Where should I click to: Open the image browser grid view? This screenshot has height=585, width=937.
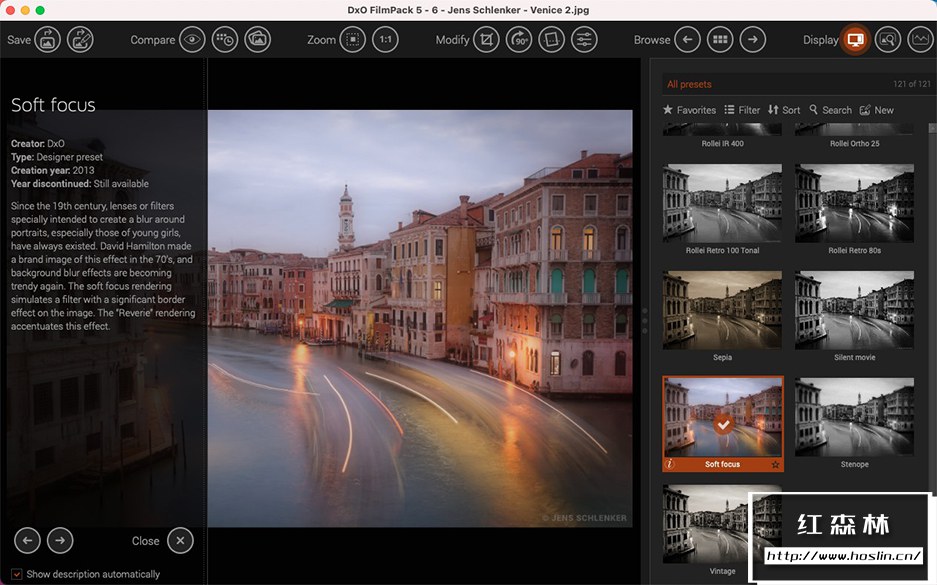click(x=719, y=40)
